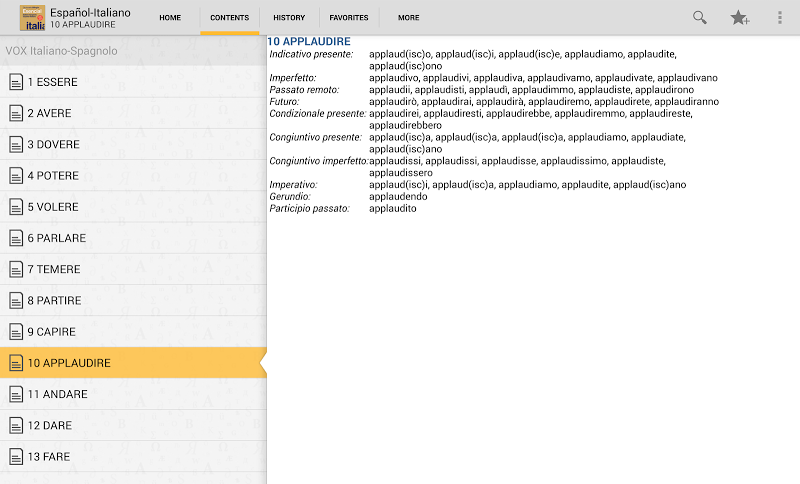Select the CONTENTS tab

230,17
